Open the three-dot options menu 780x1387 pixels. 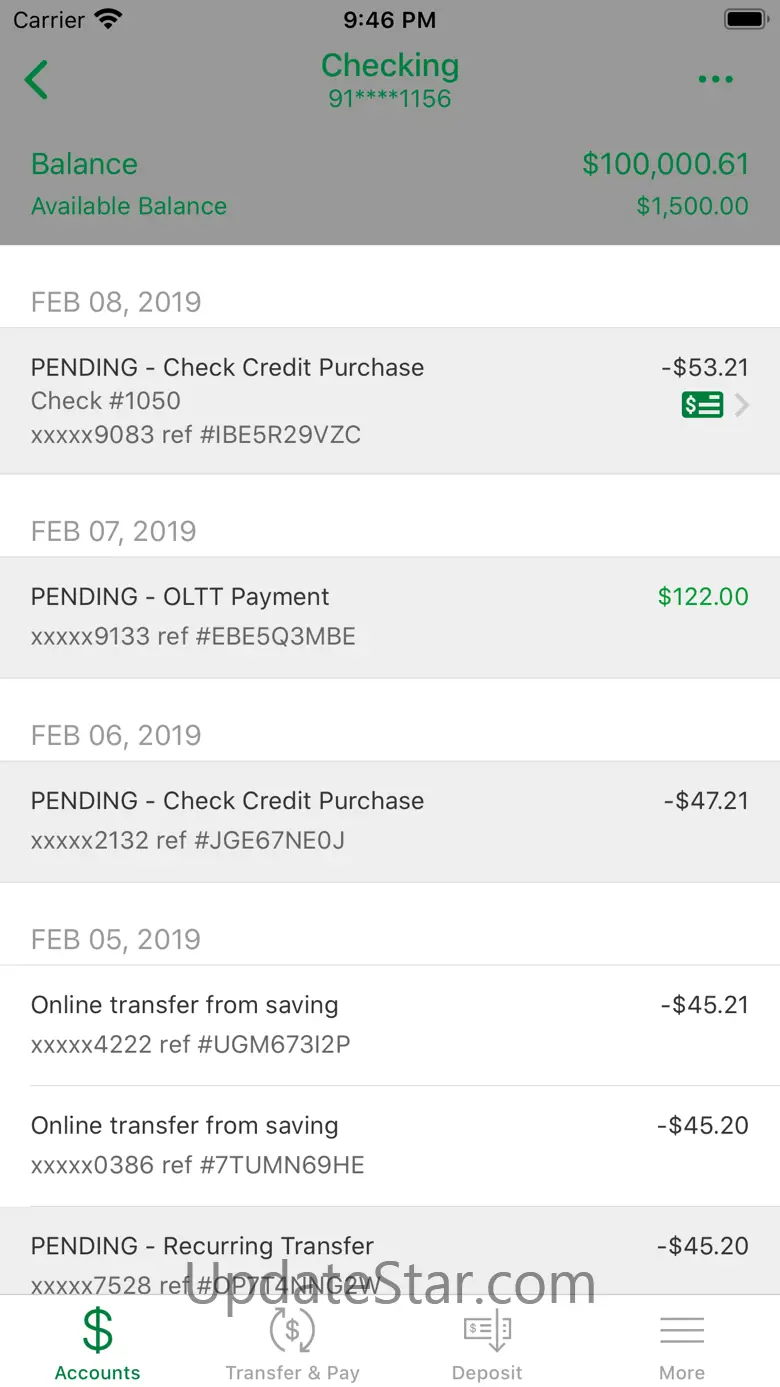(716, 80)
